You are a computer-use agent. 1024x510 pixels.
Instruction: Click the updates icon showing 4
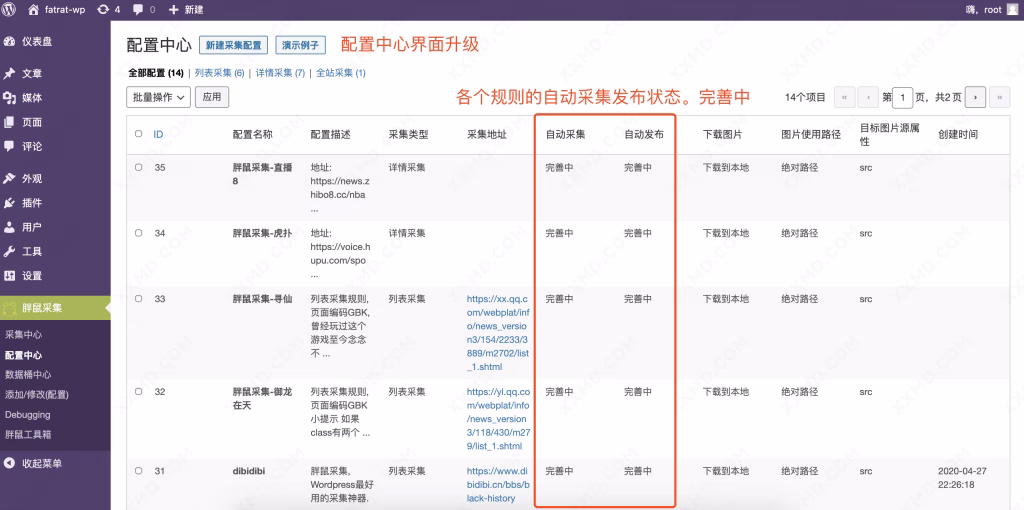point(103,9)
